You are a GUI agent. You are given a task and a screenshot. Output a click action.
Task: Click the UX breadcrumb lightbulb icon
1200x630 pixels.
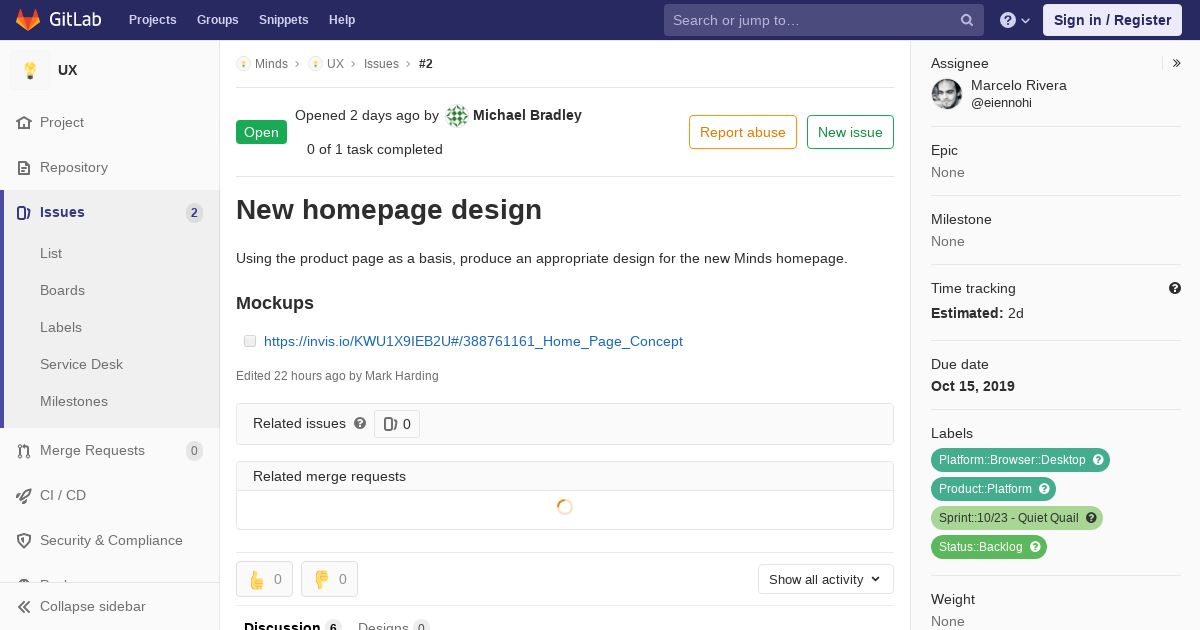(x=315, y=63)
